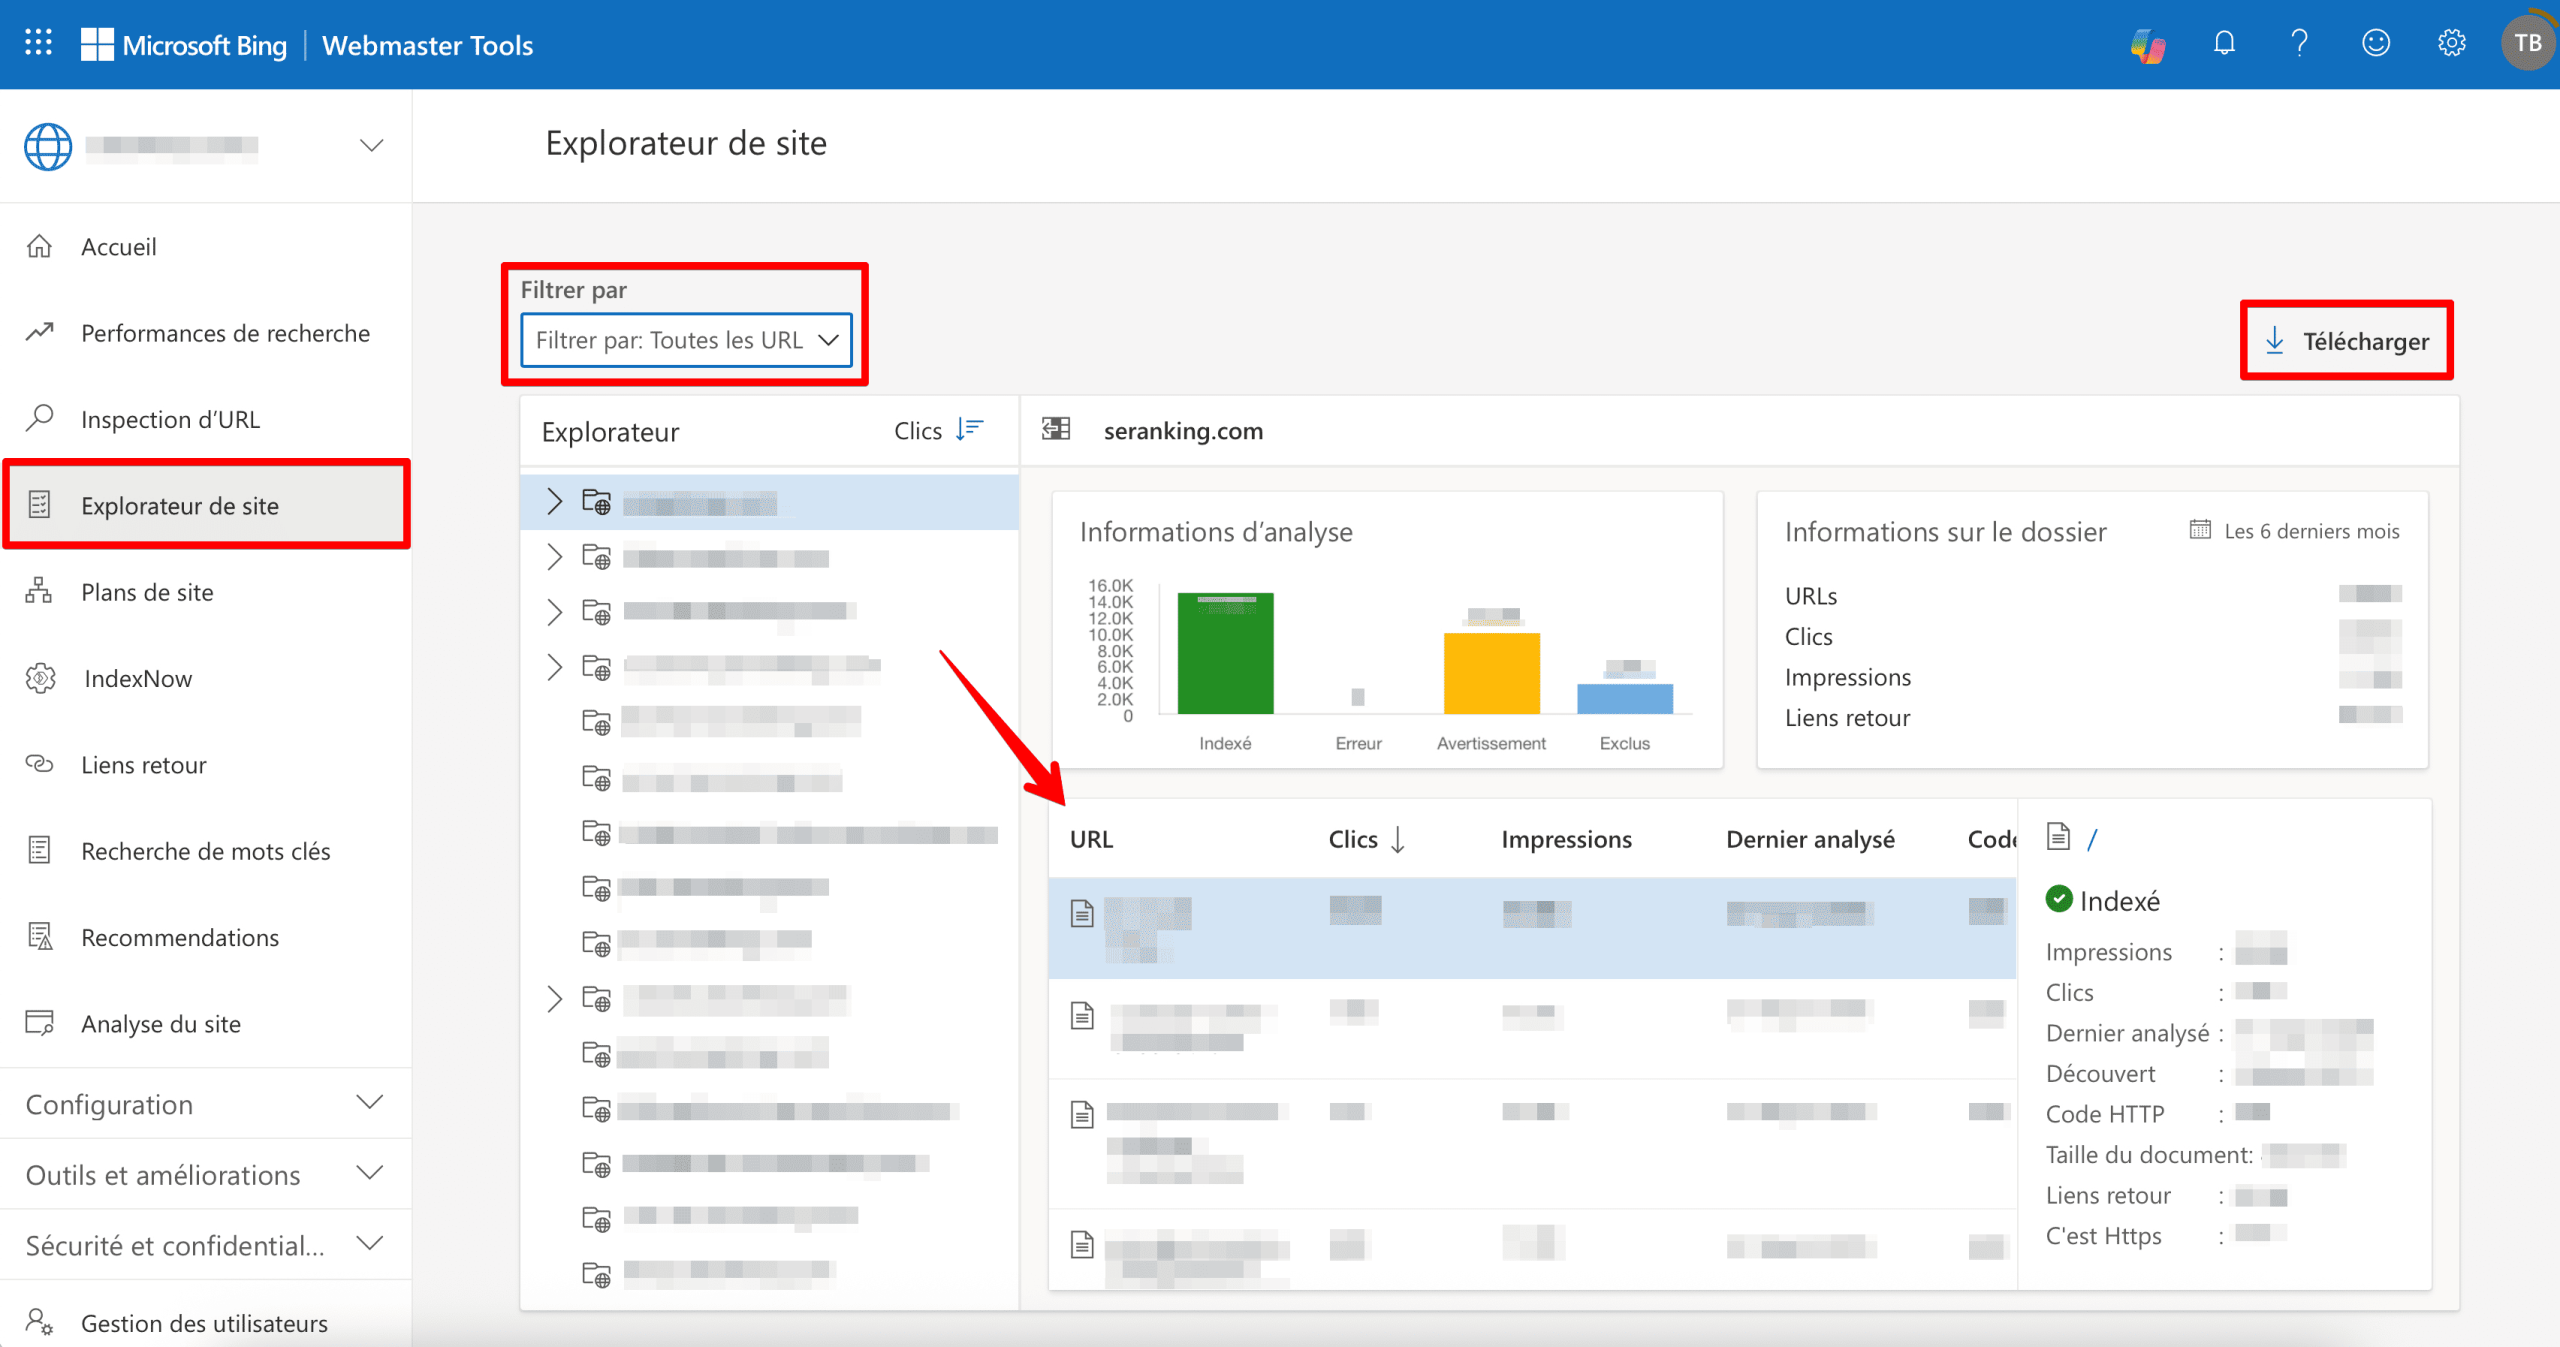This screenshot has height=1347, width=2560.
Task: Open the settings gear icon
Action: point(2451,43)
